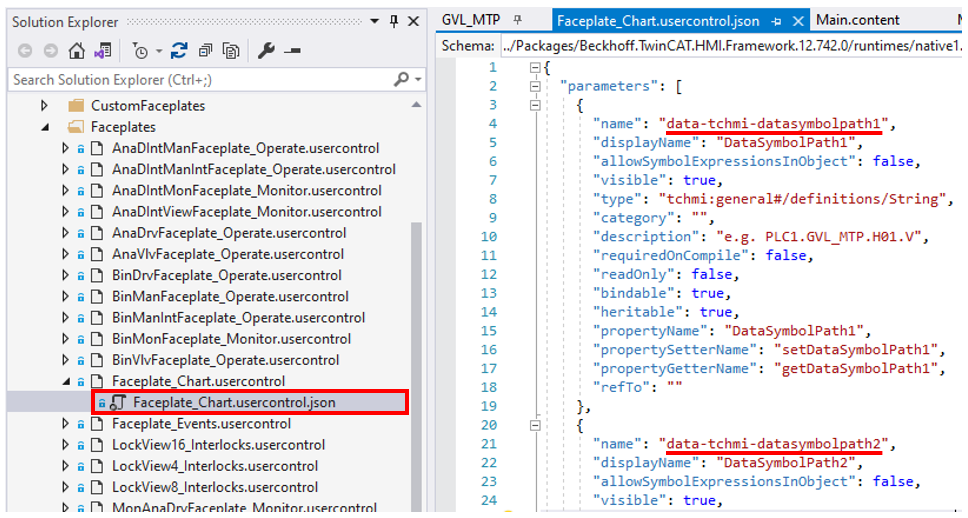Switch to the GVL_MTP tab
This screenshot has height=518, width=968.
(470, 20)
